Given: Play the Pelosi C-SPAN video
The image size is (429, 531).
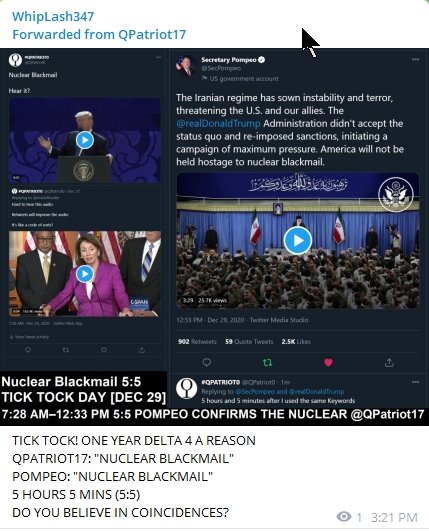Looking at the screenshot, I should (x=85, y=274).
